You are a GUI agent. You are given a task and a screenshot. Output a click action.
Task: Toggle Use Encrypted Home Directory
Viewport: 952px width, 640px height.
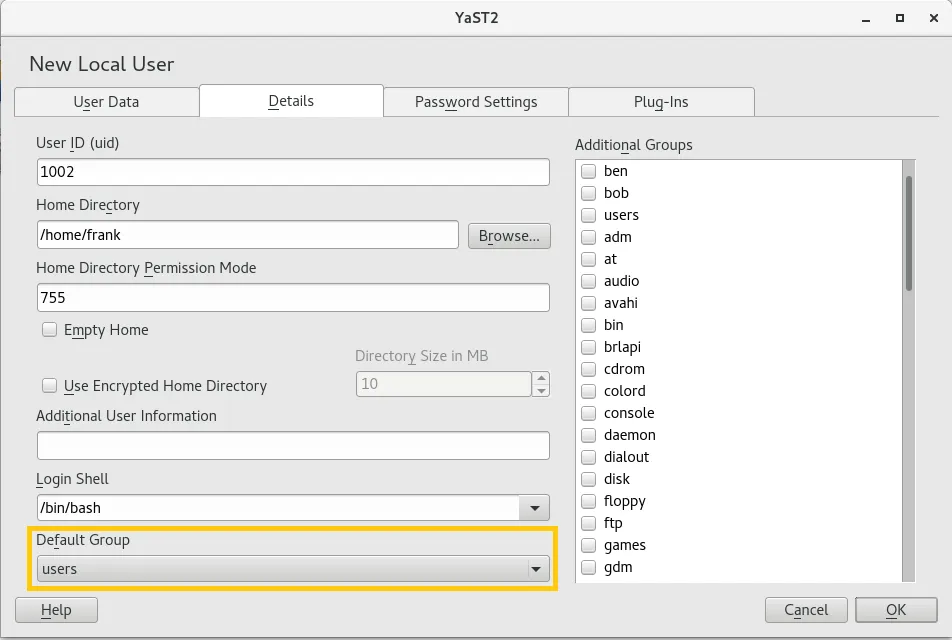click(49, 386)
